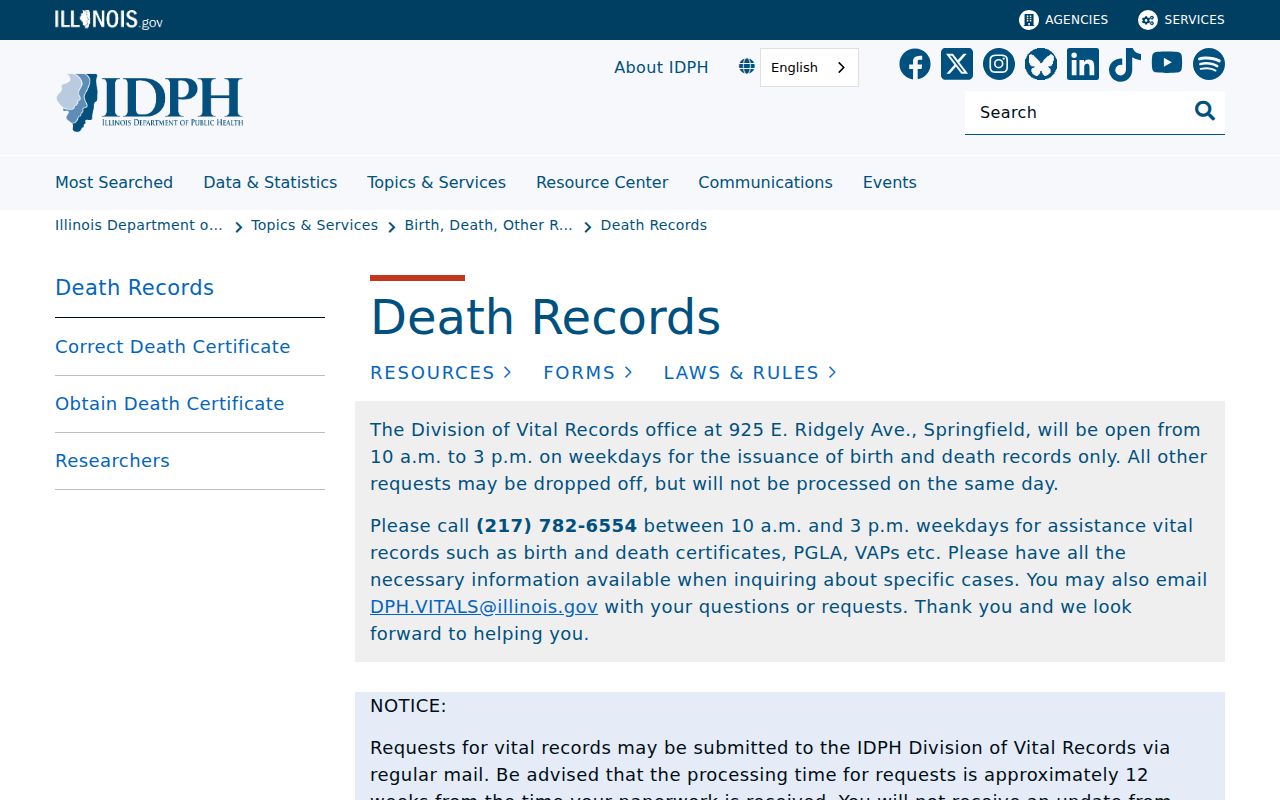
Task: Go to Correct Death Certificate page
Action: (173, 346)
